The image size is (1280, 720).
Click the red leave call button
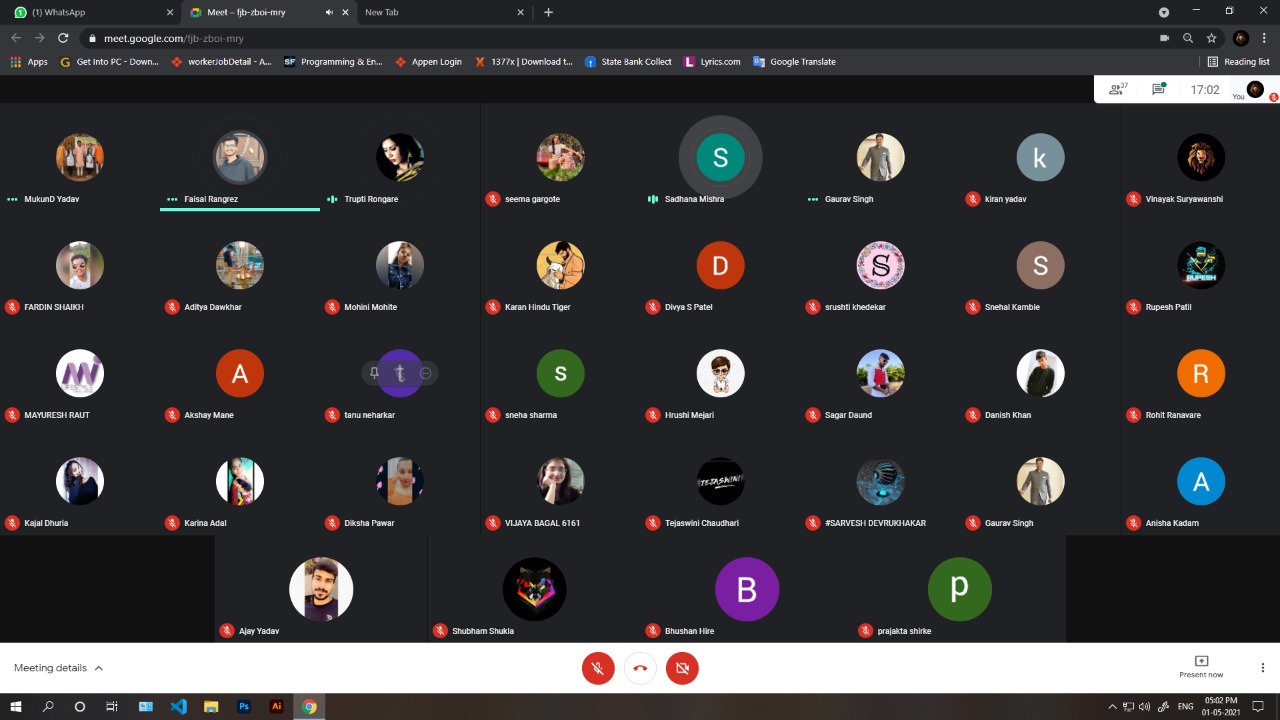tap(640, 668)
